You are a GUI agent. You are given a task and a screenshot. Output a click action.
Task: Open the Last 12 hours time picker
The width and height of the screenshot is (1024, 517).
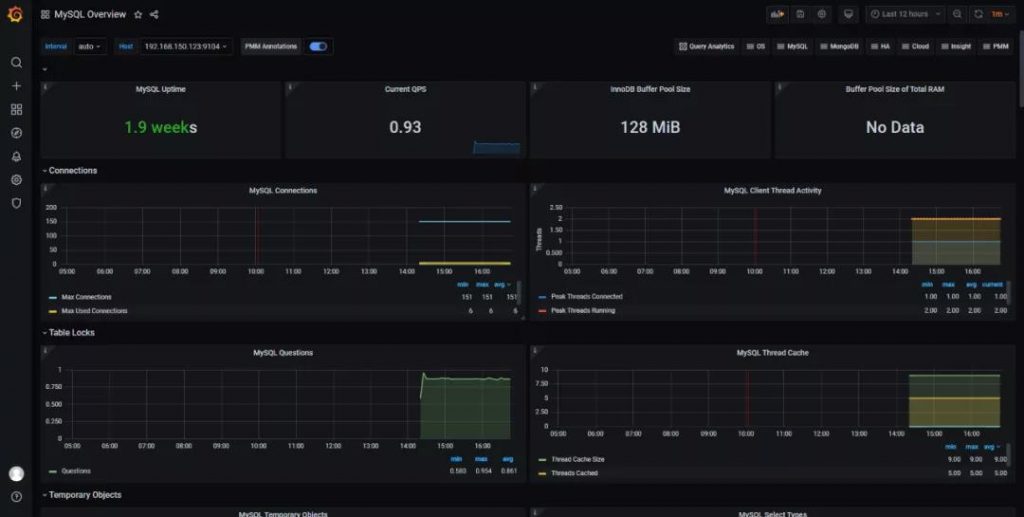[905, 14]
